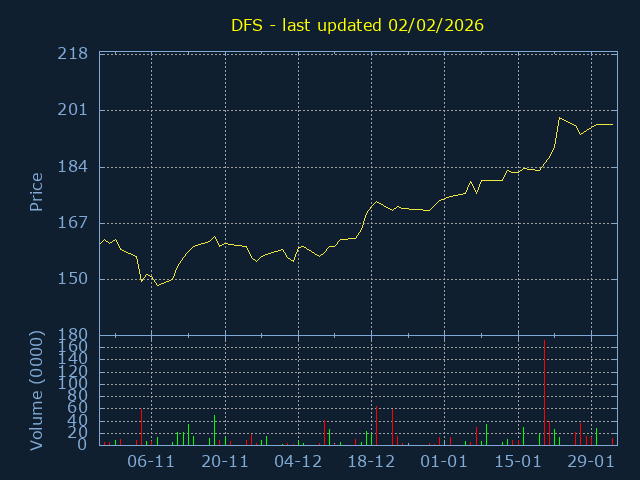This screenshot has width=640, height=480.
Task: Click the 'Volume (0000)' axis title
Action: [36, 389]
